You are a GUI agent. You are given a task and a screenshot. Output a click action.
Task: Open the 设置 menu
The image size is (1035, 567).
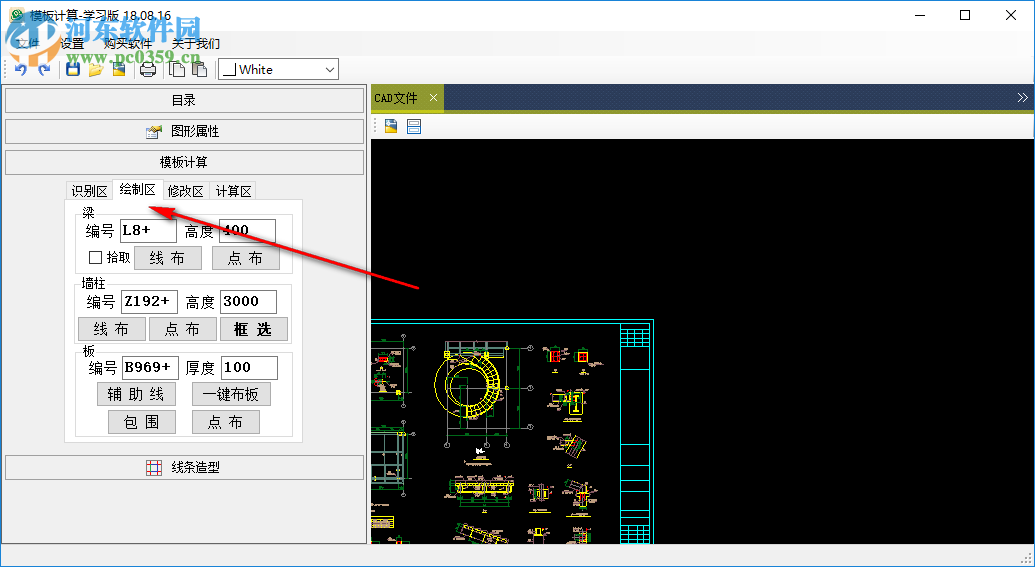pos(72,44)
